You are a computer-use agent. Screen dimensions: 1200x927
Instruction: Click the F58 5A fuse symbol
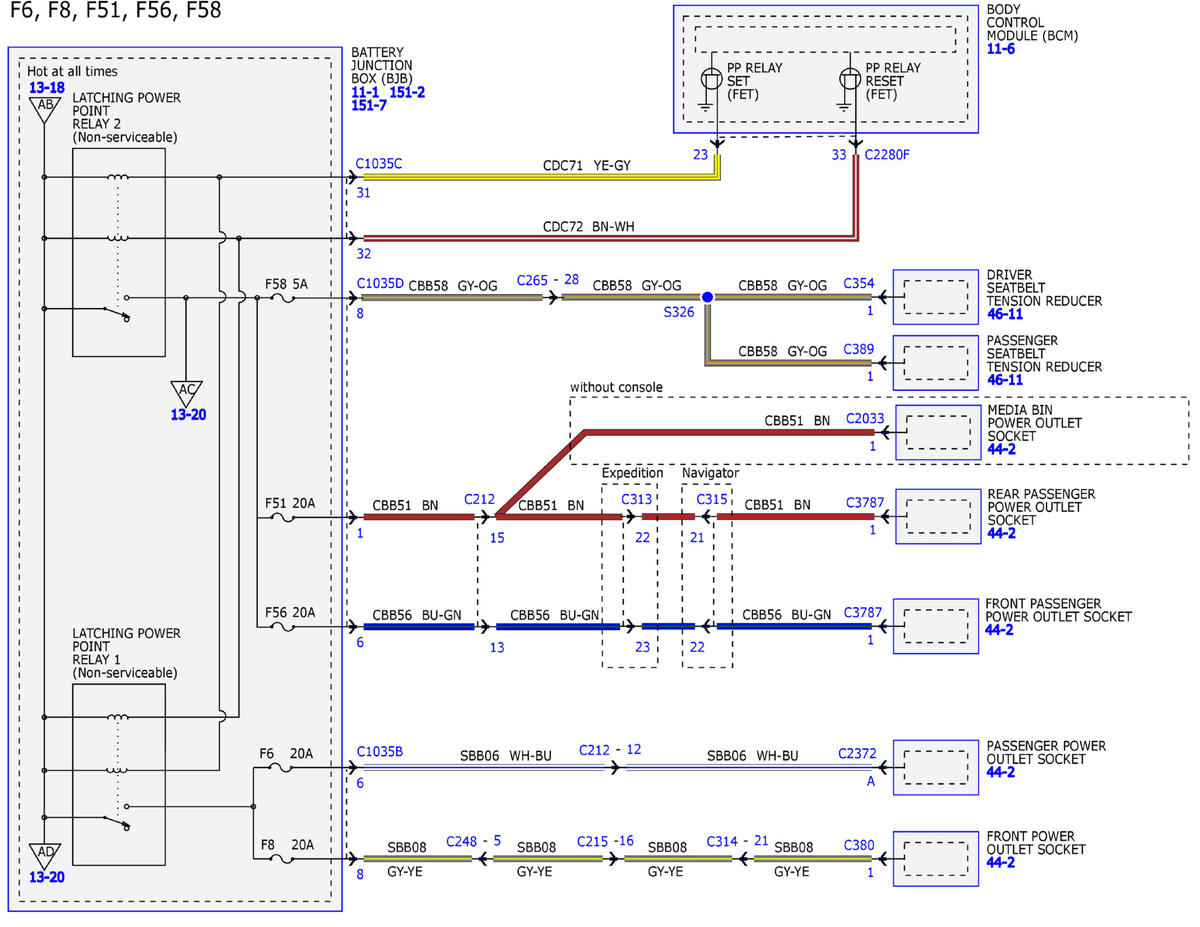282,297
